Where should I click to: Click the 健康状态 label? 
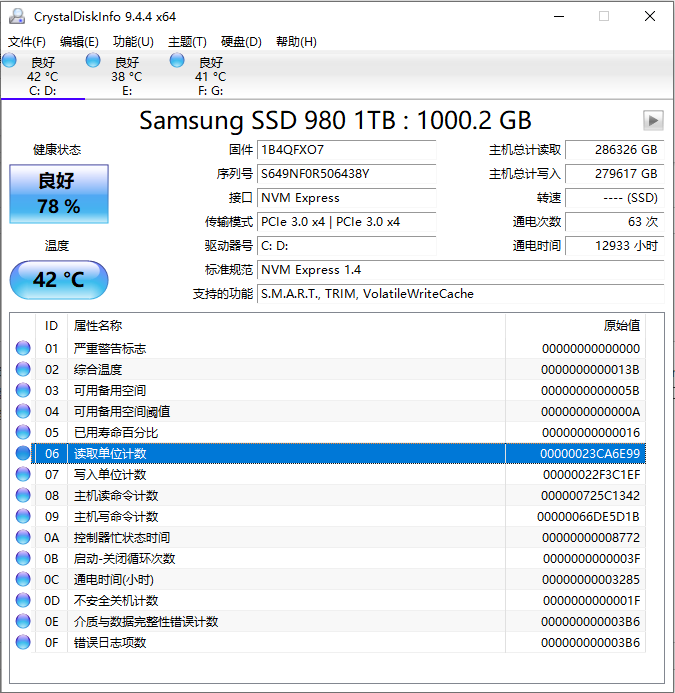[x=57, y=150]
